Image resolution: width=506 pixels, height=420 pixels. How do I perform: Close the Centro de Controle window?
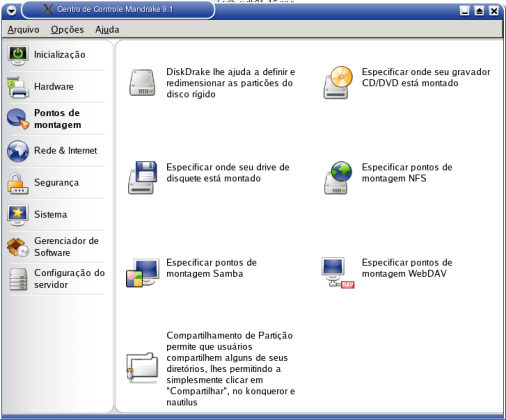pos(494,11)
